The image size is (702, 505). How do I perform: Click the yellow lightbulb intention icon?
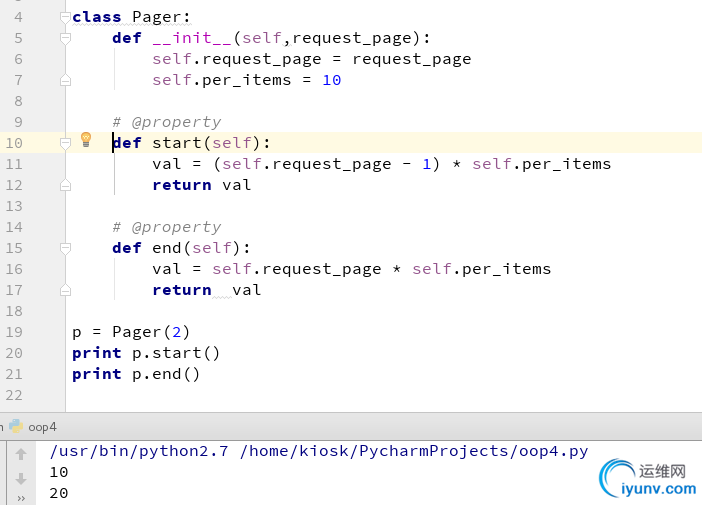point(86,140)
